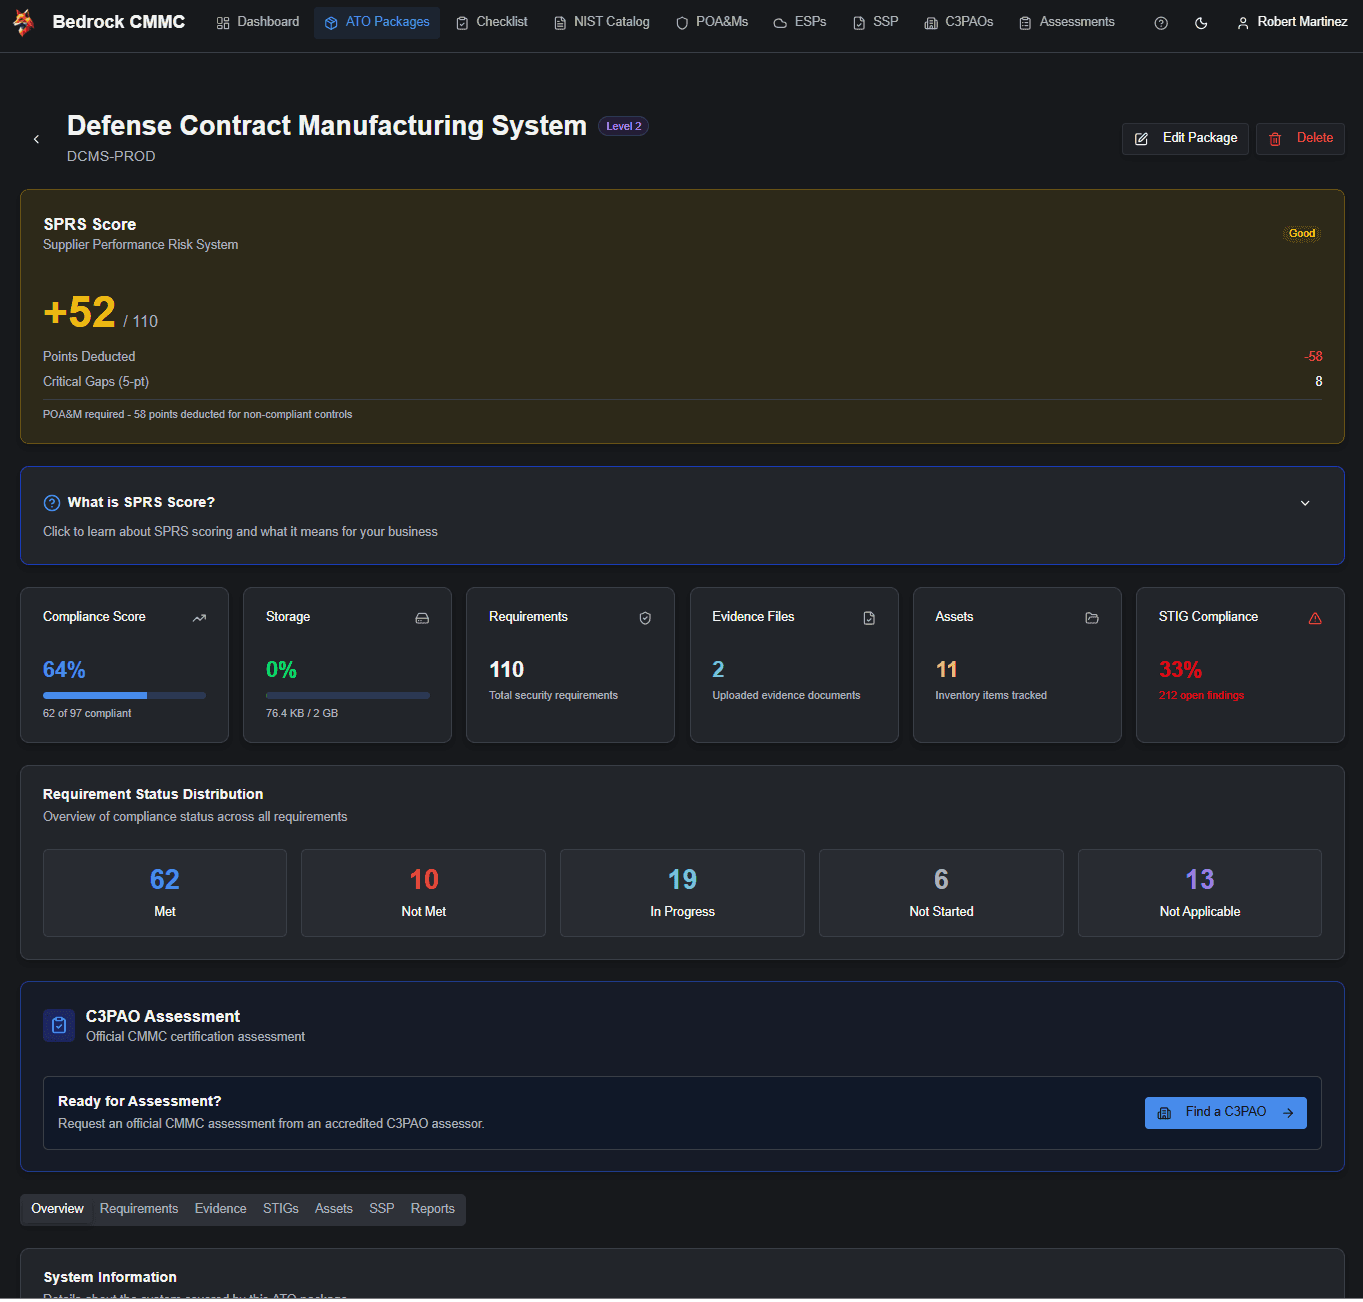Click the Edit Package button
The image size is (1363, 1302).
1185,138
